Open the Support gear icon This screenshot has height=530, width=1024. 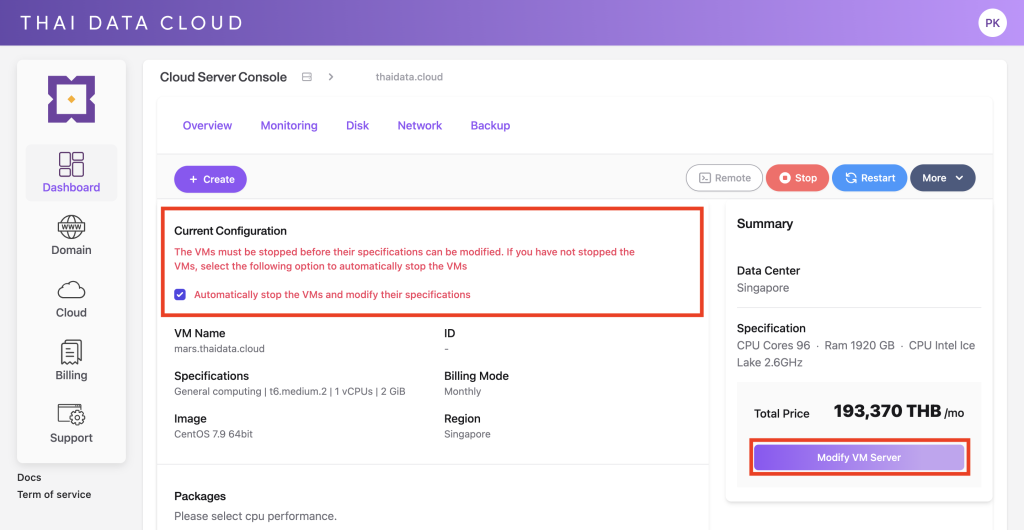[x=71, y=415]
